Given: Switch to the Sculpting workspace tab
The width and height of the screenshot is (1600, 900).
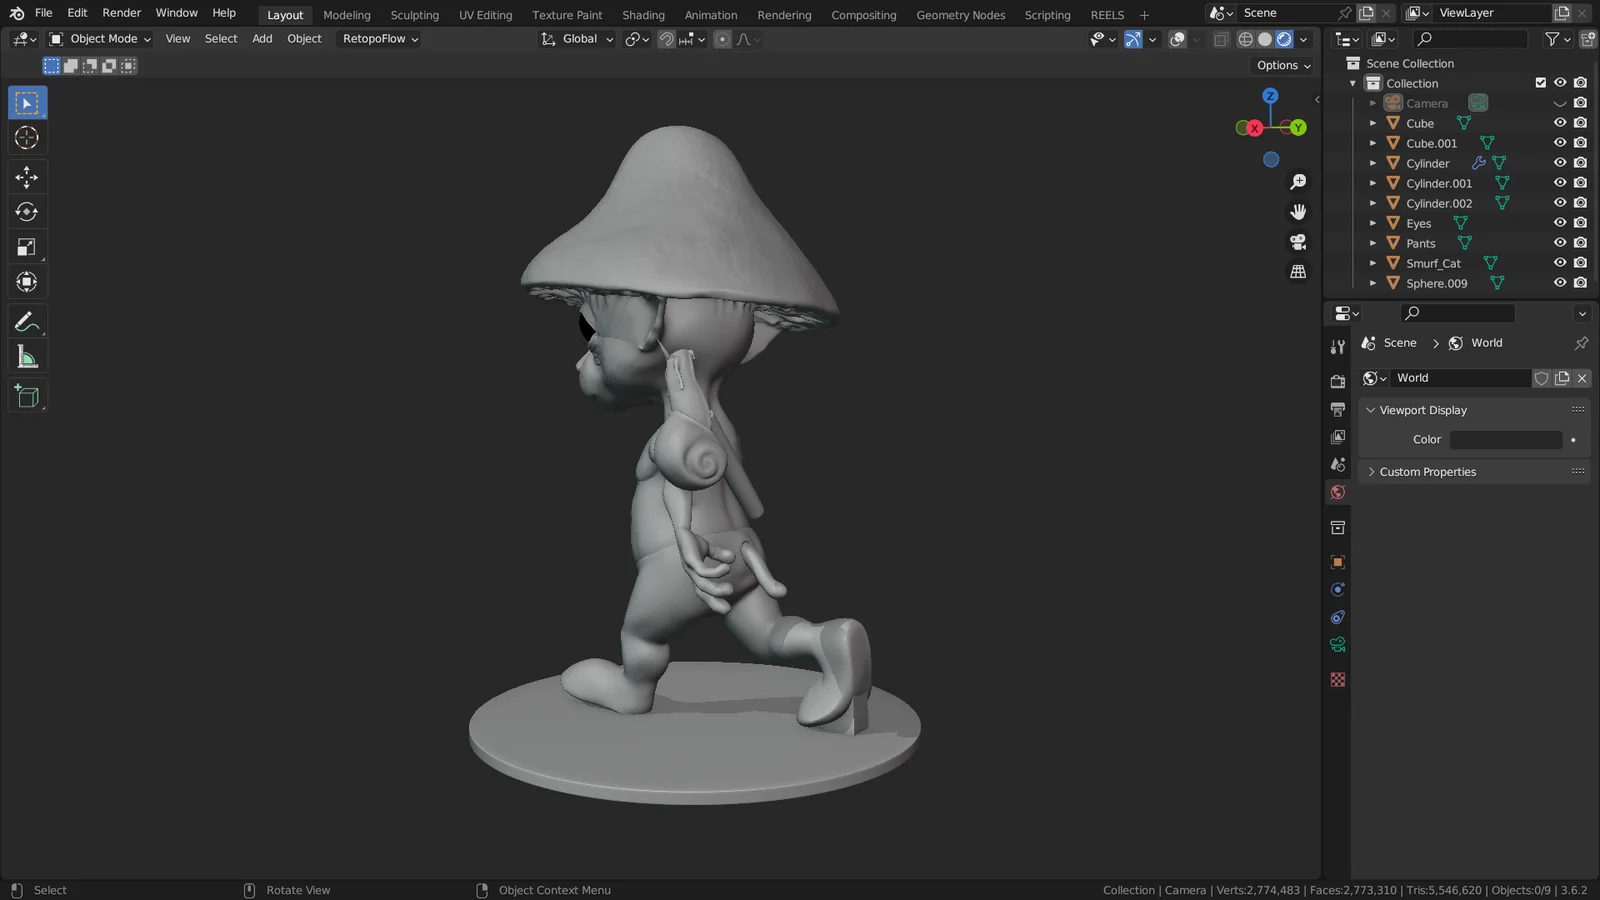Looking at the screenshot, I should pyautogui.click(x=414, y=14).
